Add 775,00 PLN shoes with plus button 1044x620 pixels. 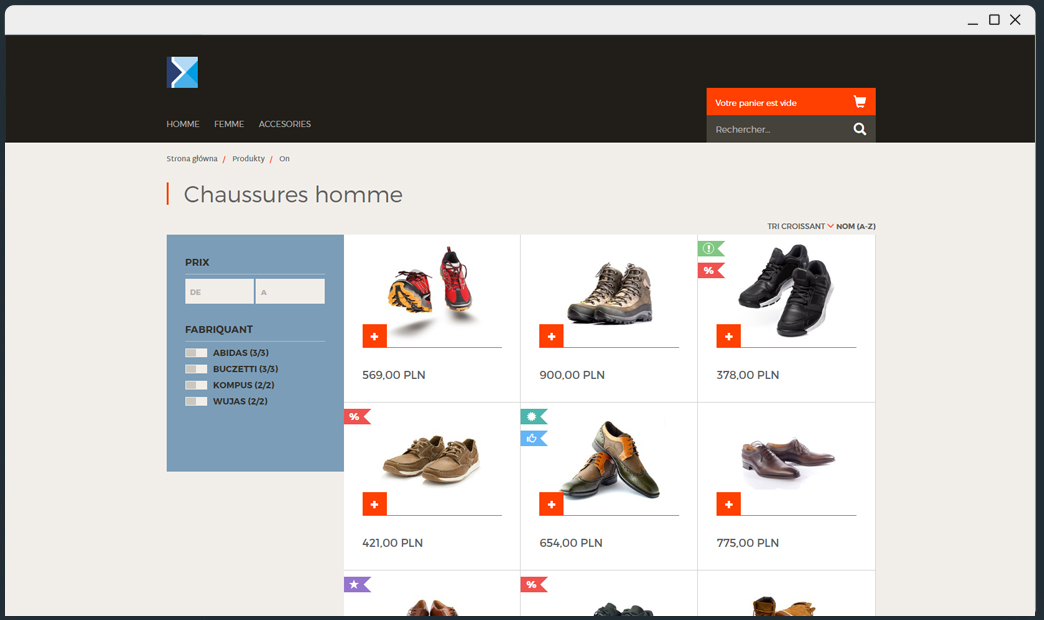point(728,504)
